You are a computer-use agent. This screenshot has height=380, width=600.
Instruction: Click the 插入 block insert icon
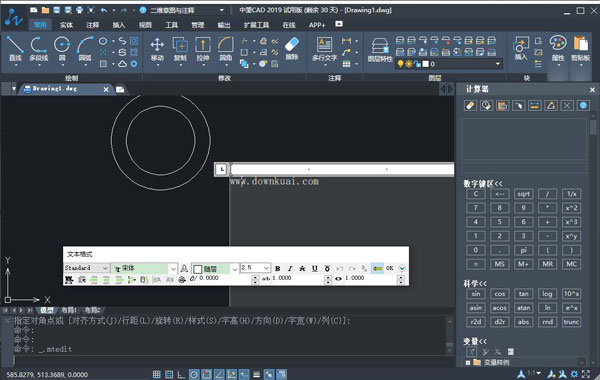[520, 48]
